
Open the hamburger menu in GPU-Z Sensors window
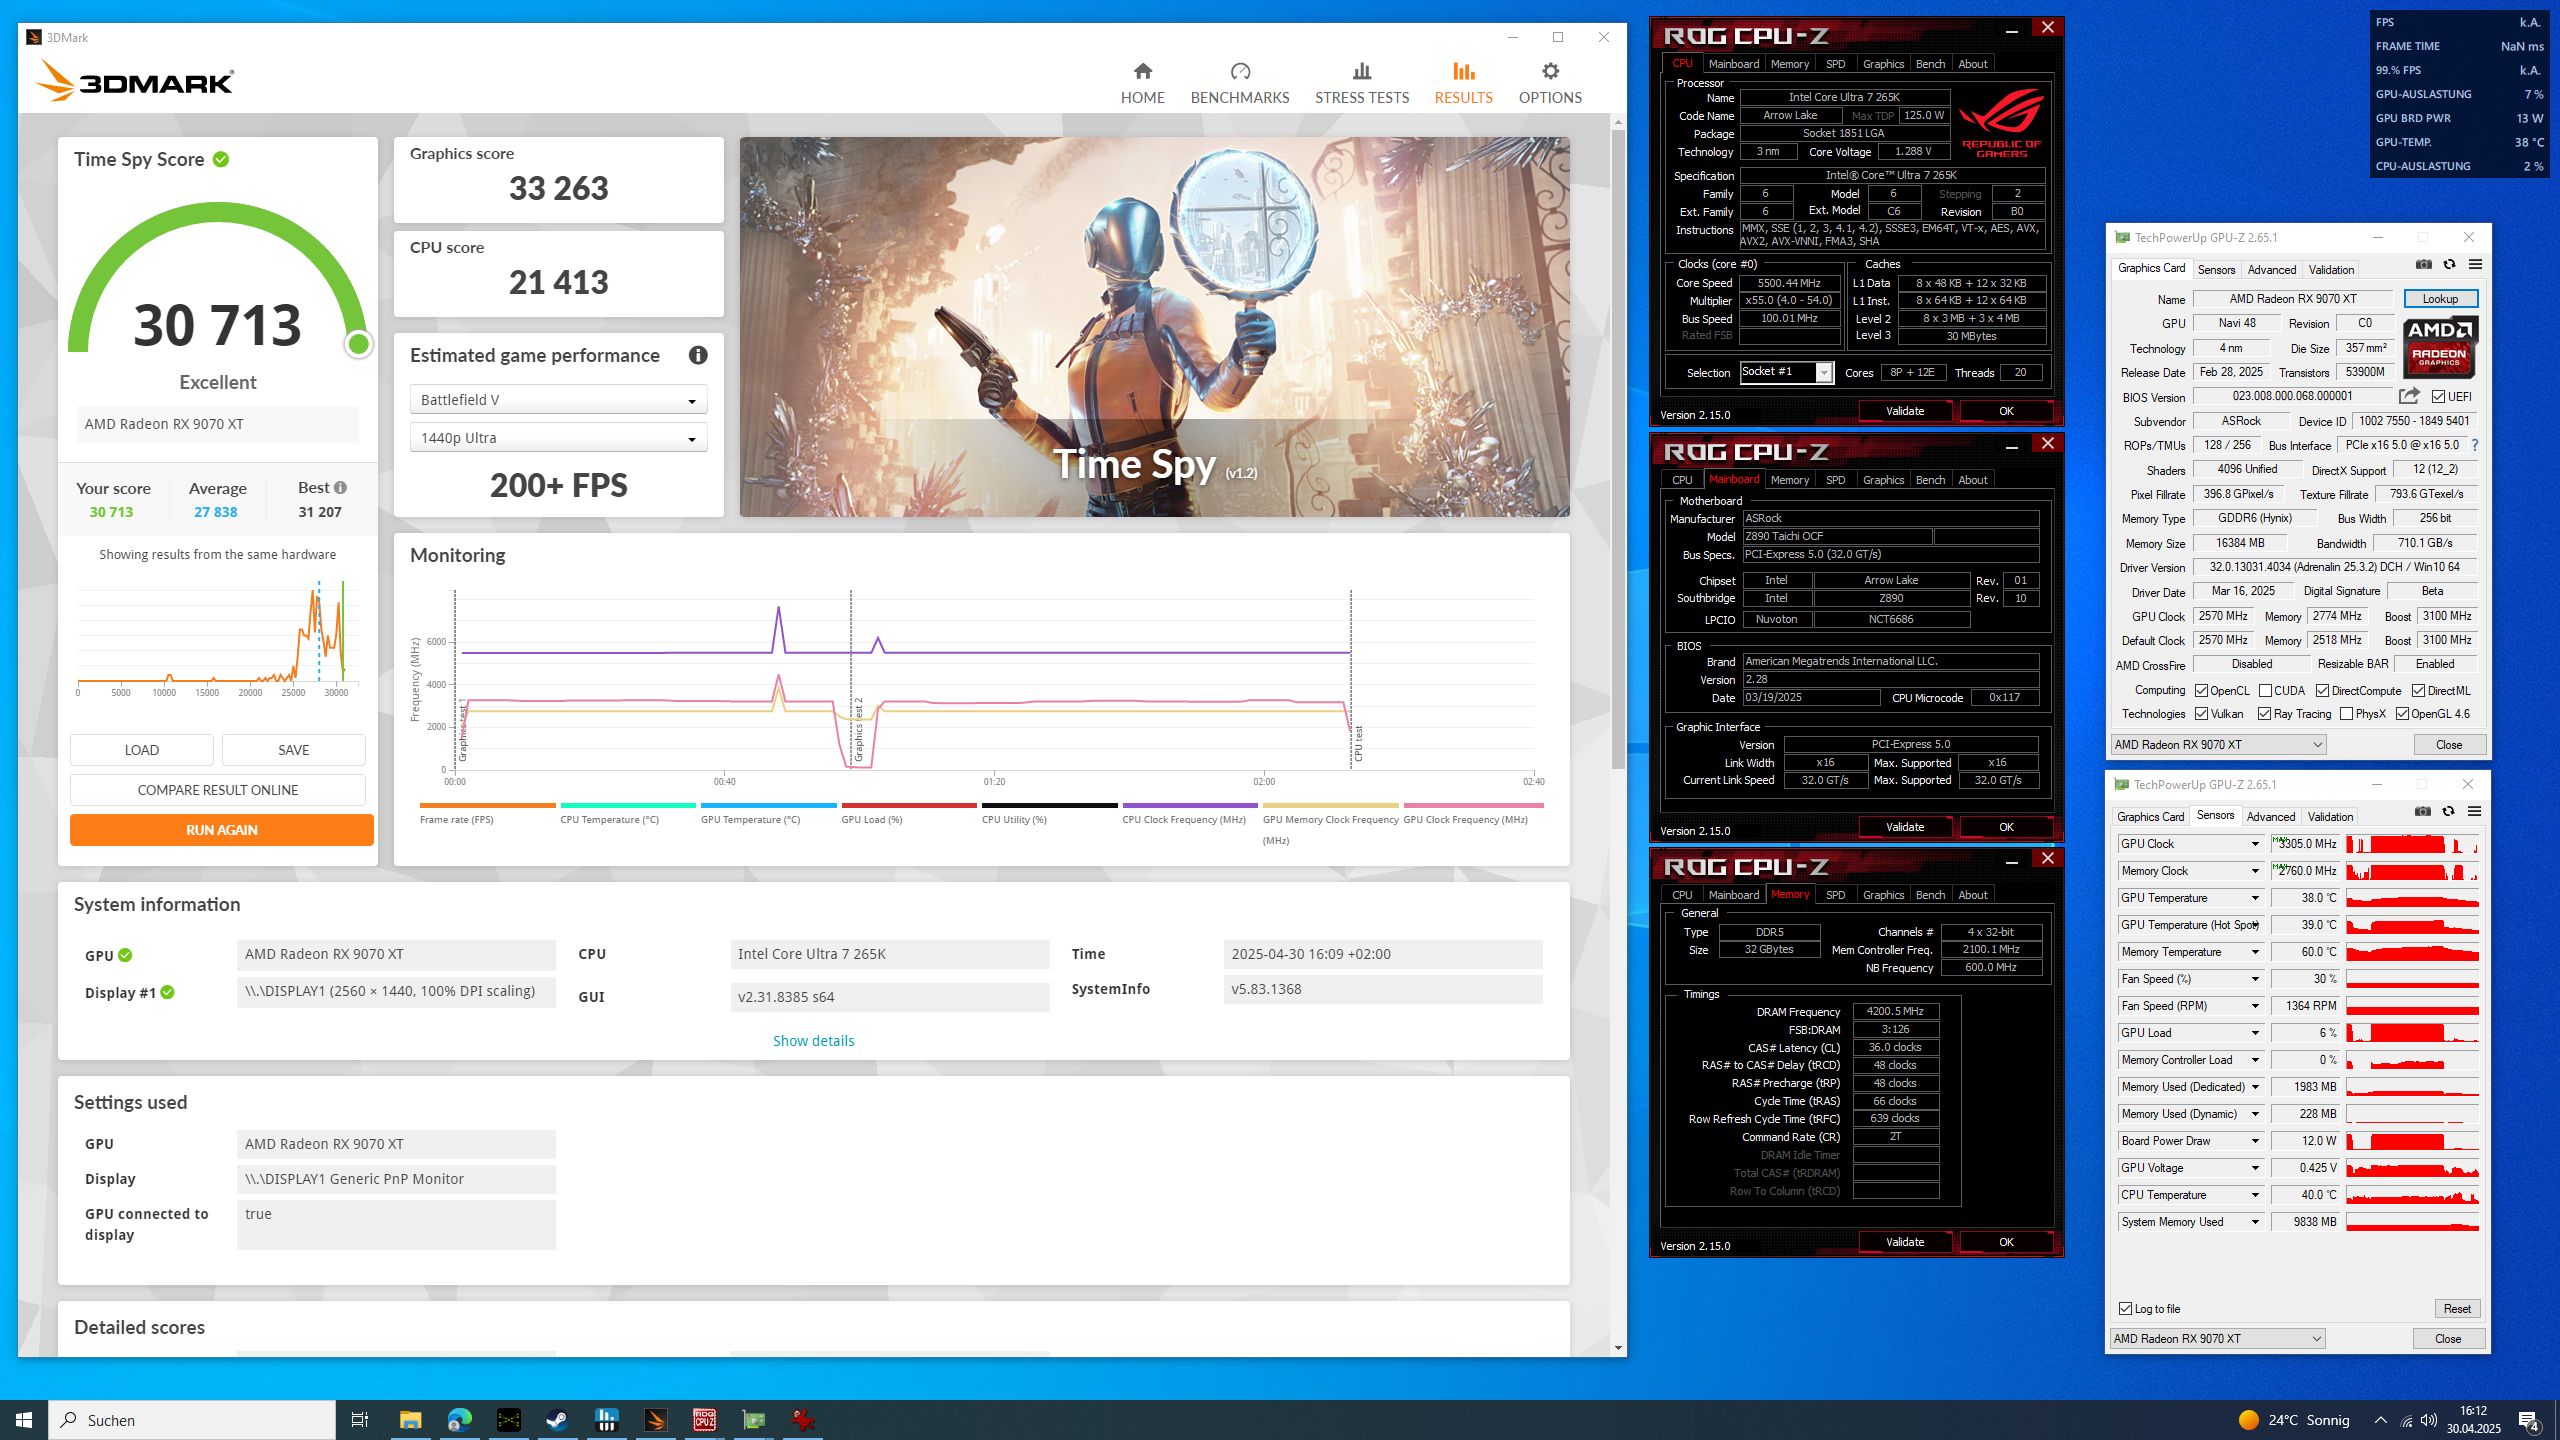(x=2475, y=812)
